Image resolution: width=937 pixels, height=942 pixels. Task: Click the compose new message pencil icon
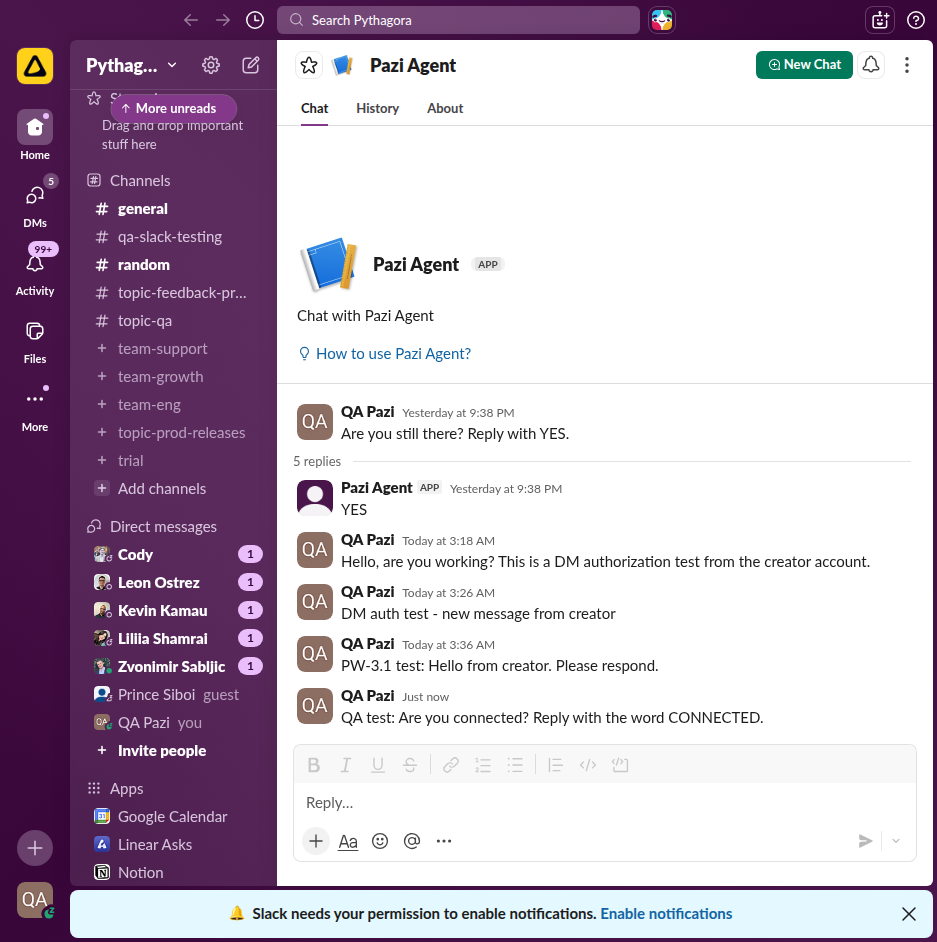[250, 64]
